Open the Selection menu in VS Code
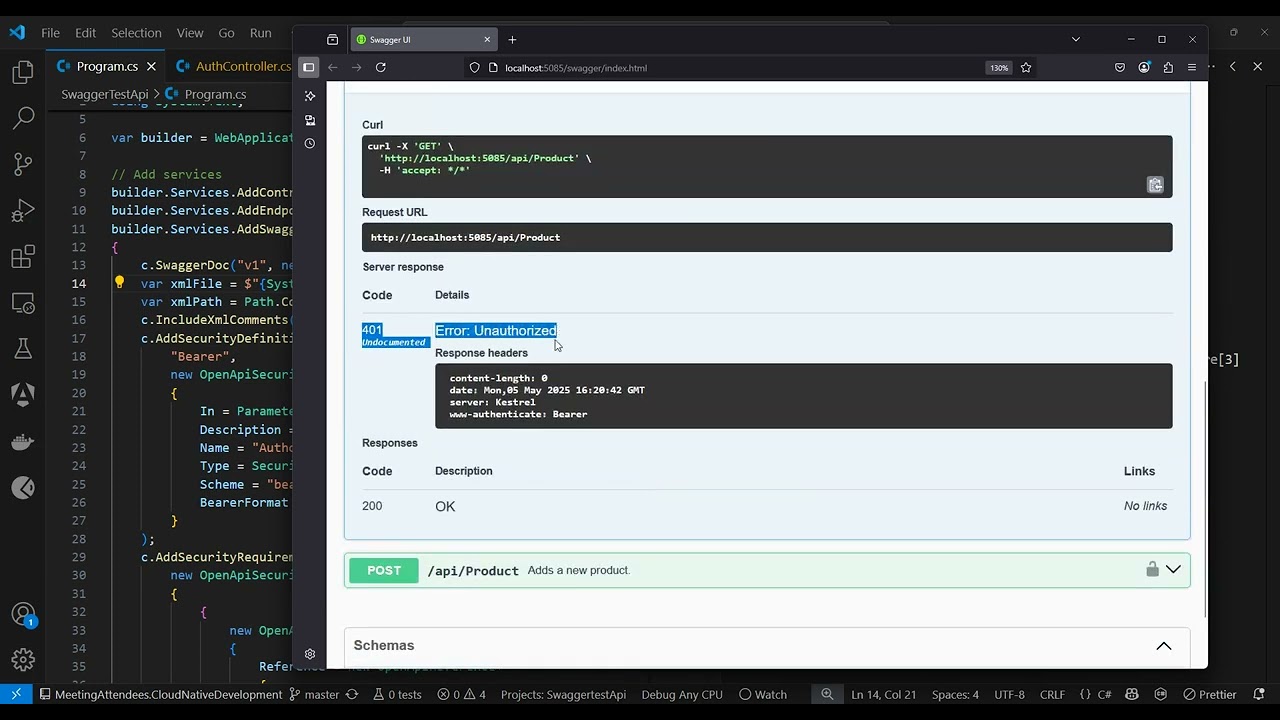 [136, 33]
